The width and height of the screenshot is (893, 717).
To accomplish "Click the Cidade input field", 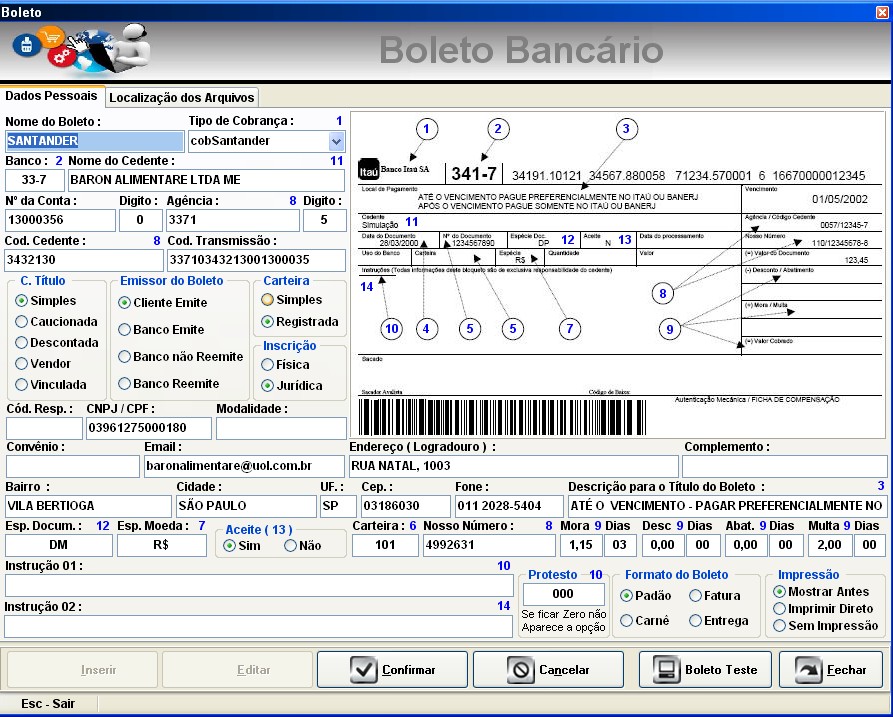I will [x=246, y=506].
